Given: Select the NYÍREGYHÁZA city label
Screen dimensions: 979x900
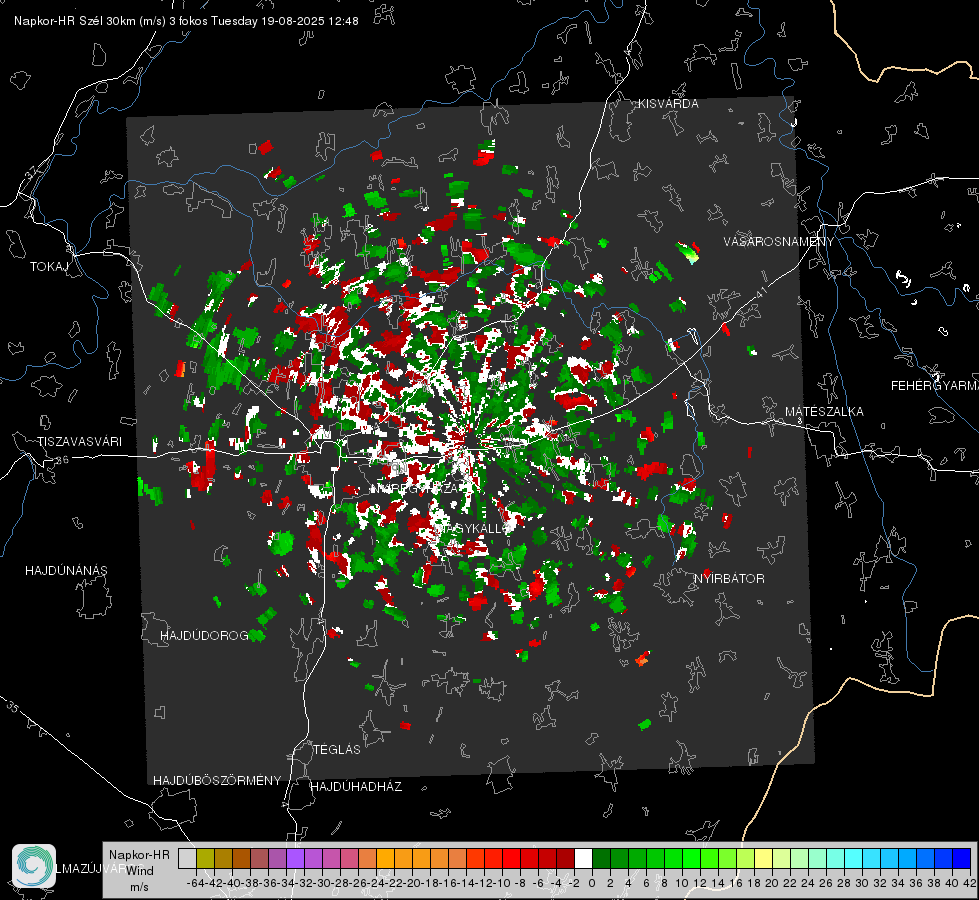Looking at the screenshot, I should [x=415, y=488].
